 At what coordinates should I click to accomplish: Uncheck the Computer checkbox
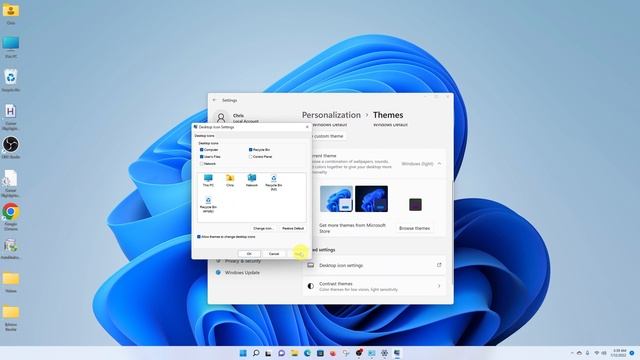[201, 150]
